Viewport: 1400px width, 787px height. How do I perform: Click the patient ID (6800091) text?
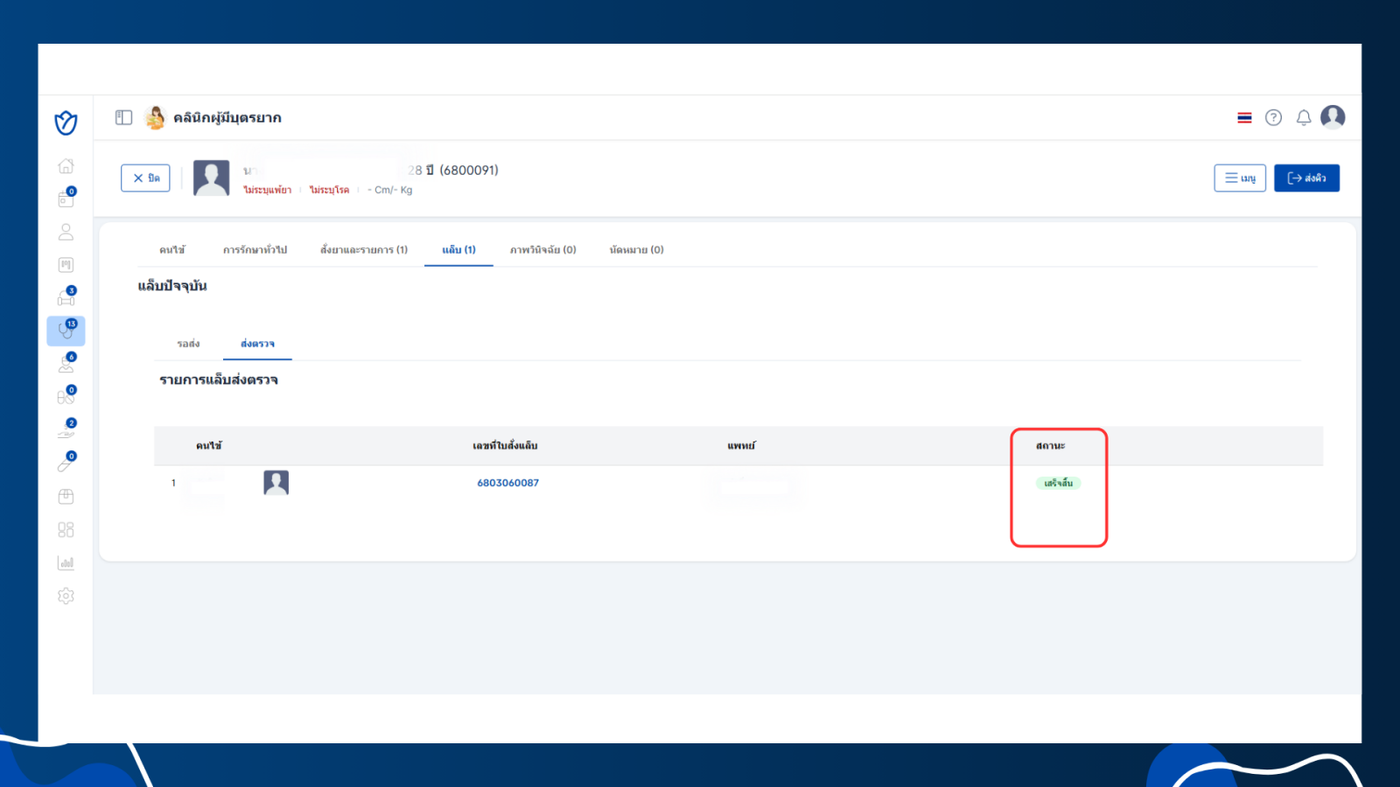pos(469,170)
